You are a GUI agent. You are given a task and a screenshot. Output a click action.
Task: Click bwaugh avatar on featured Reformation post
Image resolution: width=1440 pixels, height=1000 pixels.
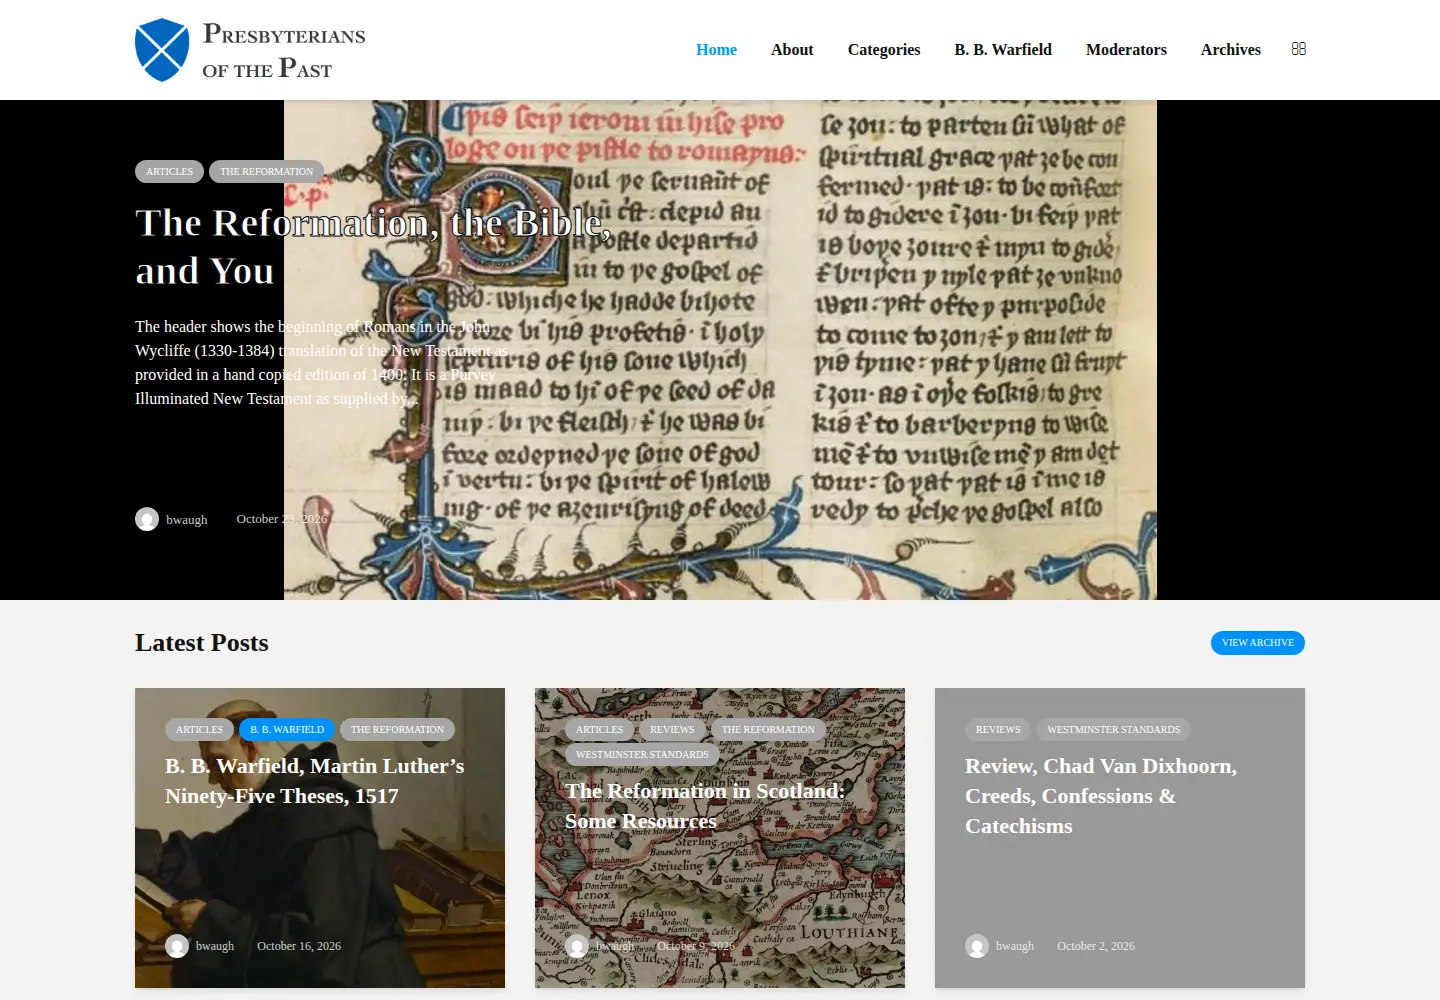147,519
